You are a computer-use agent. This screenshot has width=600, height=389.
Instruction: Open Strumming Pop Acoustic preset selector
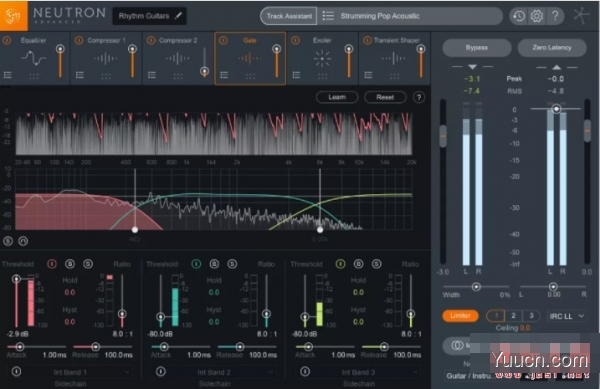pos(410,16)
